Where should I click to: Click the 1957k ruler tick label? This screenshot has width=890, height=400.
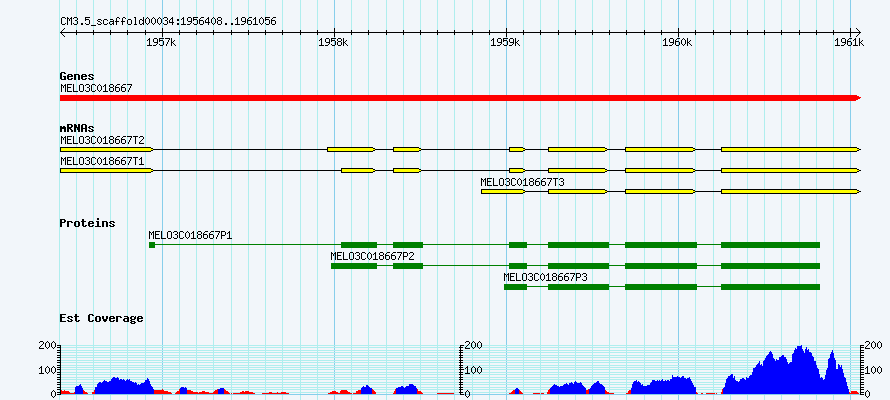pyautogui.click(x=162, y=43)
